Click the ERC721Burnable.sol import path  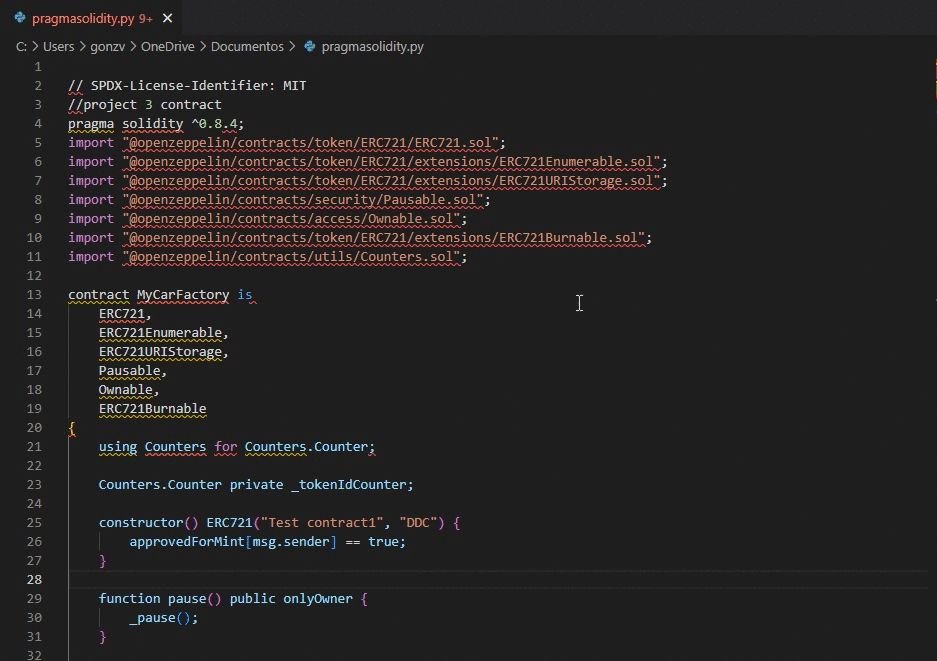pos(384,238)
